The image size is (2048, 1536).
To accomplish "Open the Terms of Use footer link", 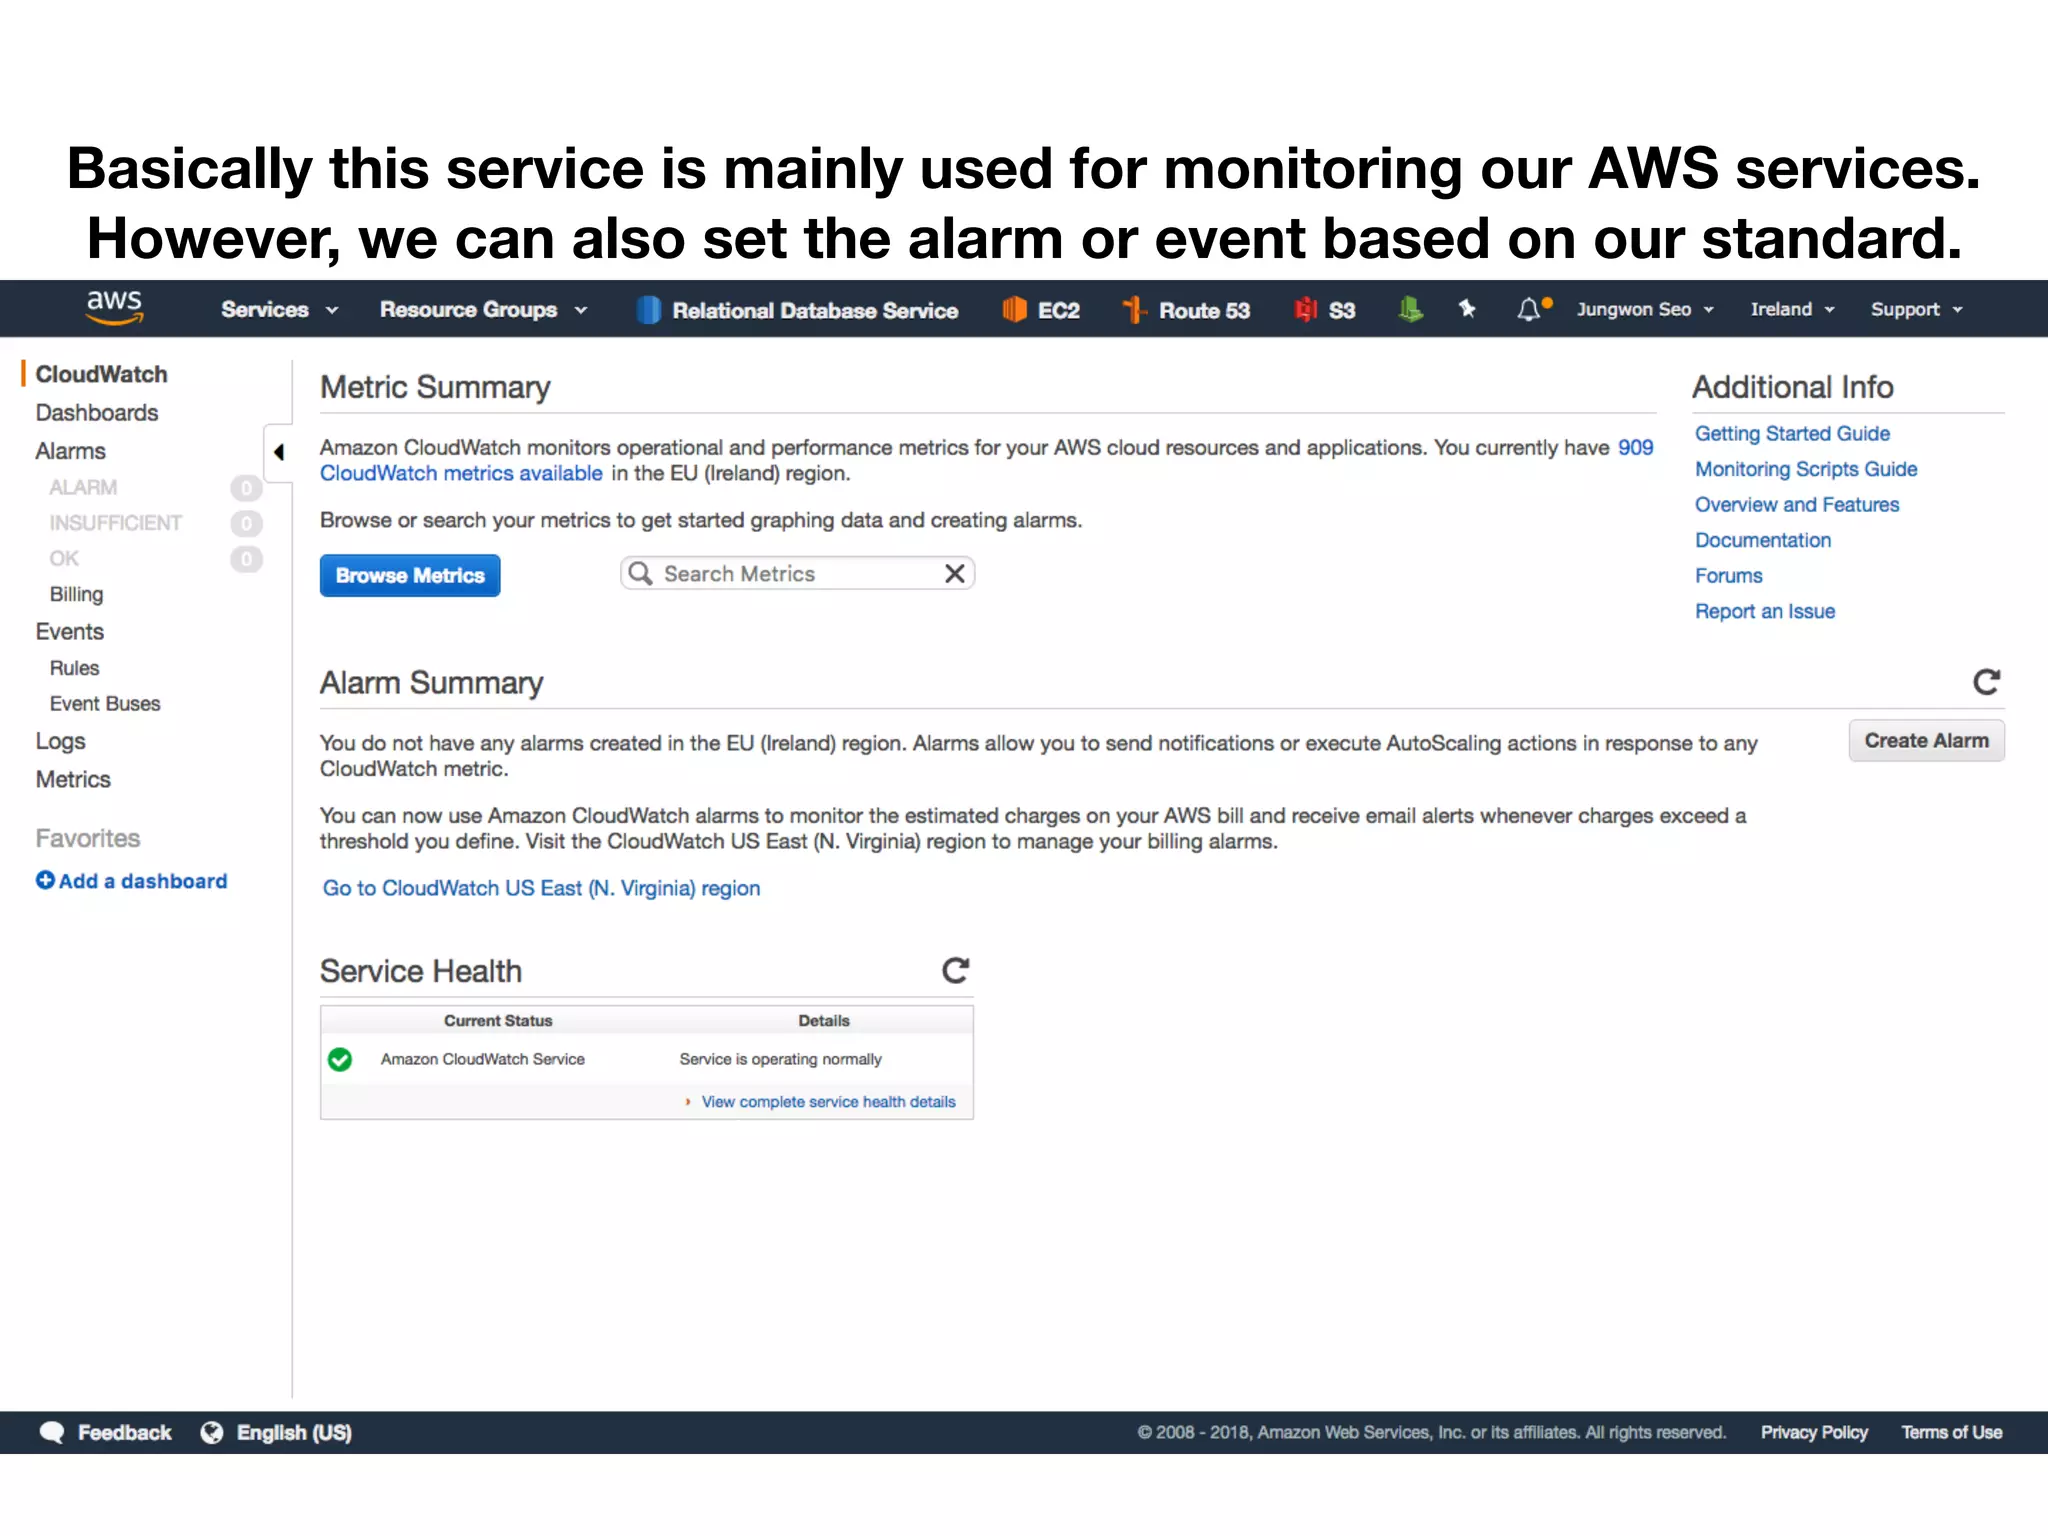I will click(x=1951, y=1432).
